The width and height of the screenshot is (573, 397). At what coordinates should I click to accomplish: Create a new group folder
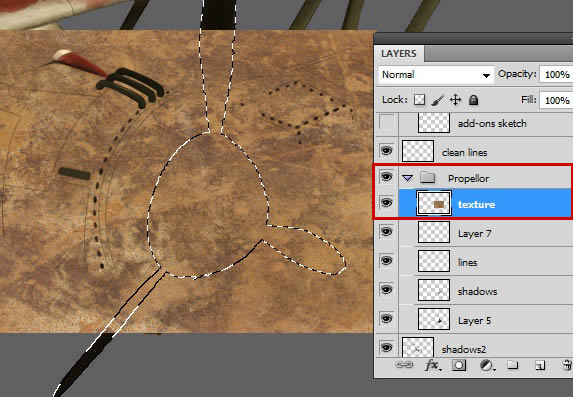513,364
